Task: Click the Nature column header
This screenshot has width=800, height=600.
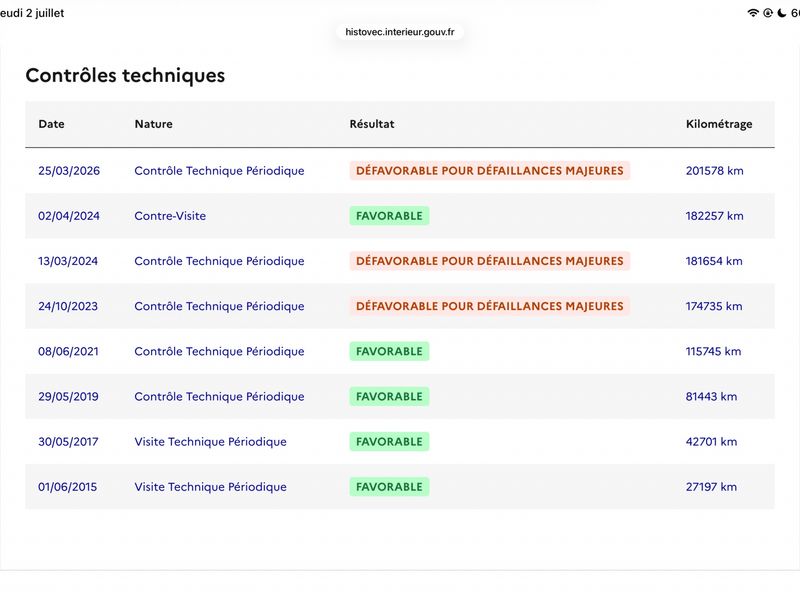Action: point(154,124)
